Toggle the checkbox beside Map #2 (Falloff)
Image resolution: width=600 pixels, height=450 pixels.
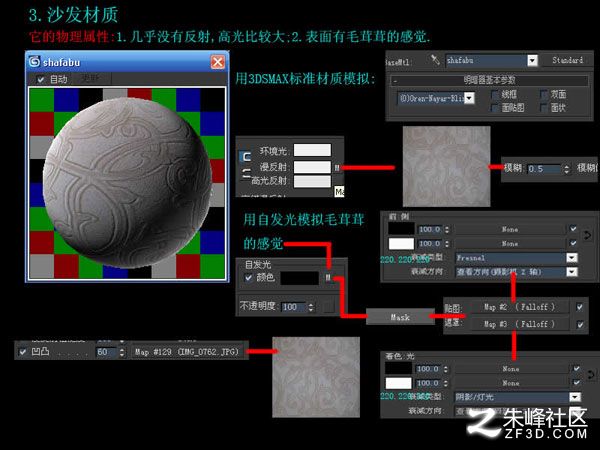(x=580, y=307)
